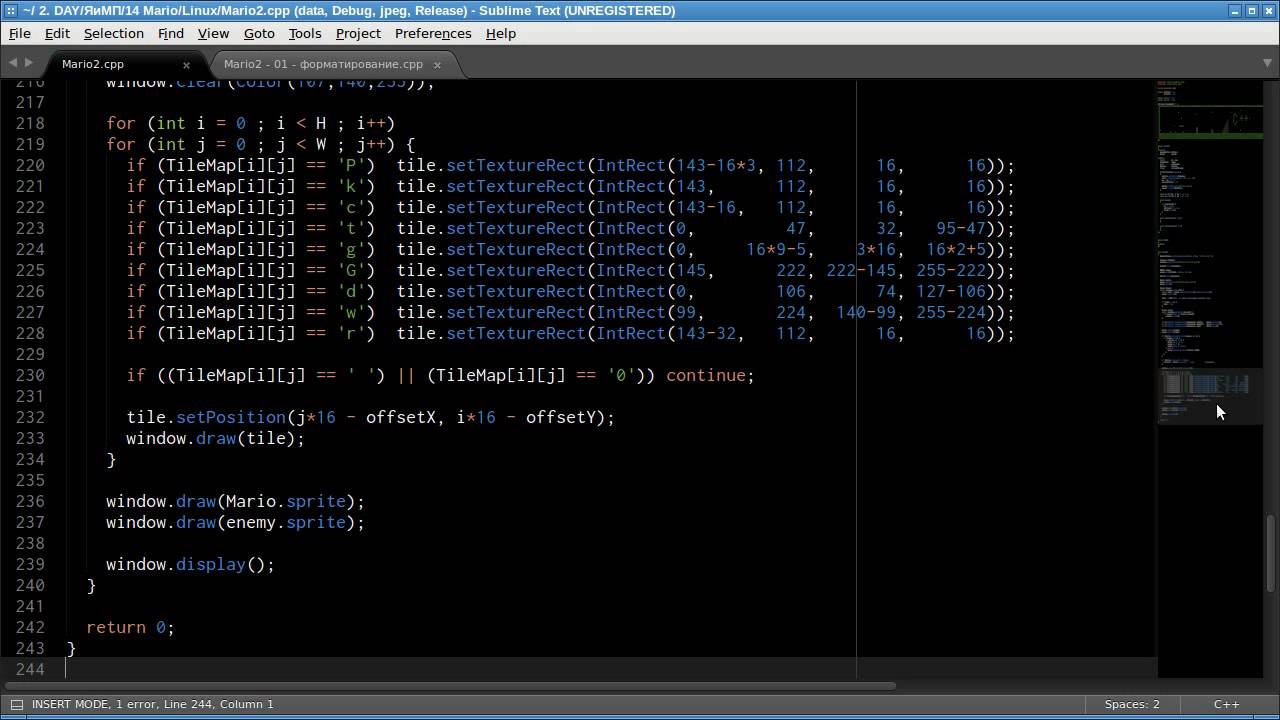The width and height of the screenshot is (1280, 720).
Task: Click the 'P' character literal on line 220
Action: pos(351,165)
